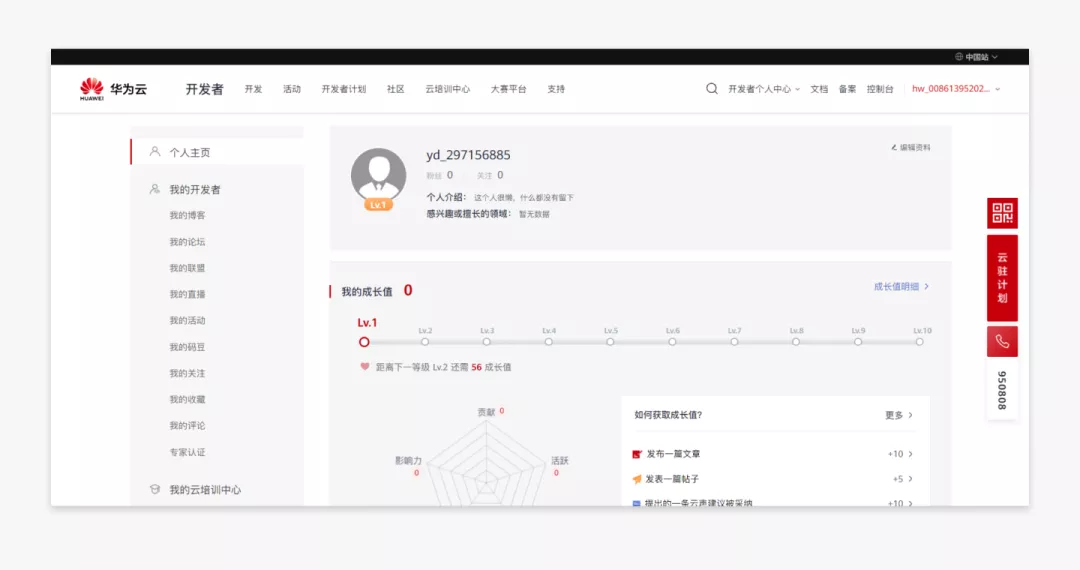Image resolution: width=1080 pixels, height=570 pixels.
Task: Click the chevron on 发布一篇文章 row
Action: click(x=911, y=454)
